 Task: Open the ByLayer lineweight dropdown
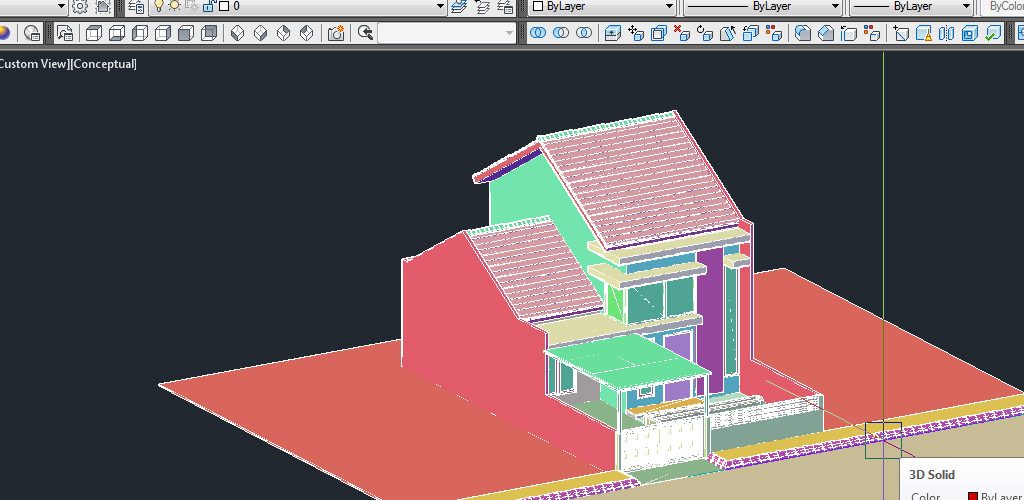click(x=967, y=7)
